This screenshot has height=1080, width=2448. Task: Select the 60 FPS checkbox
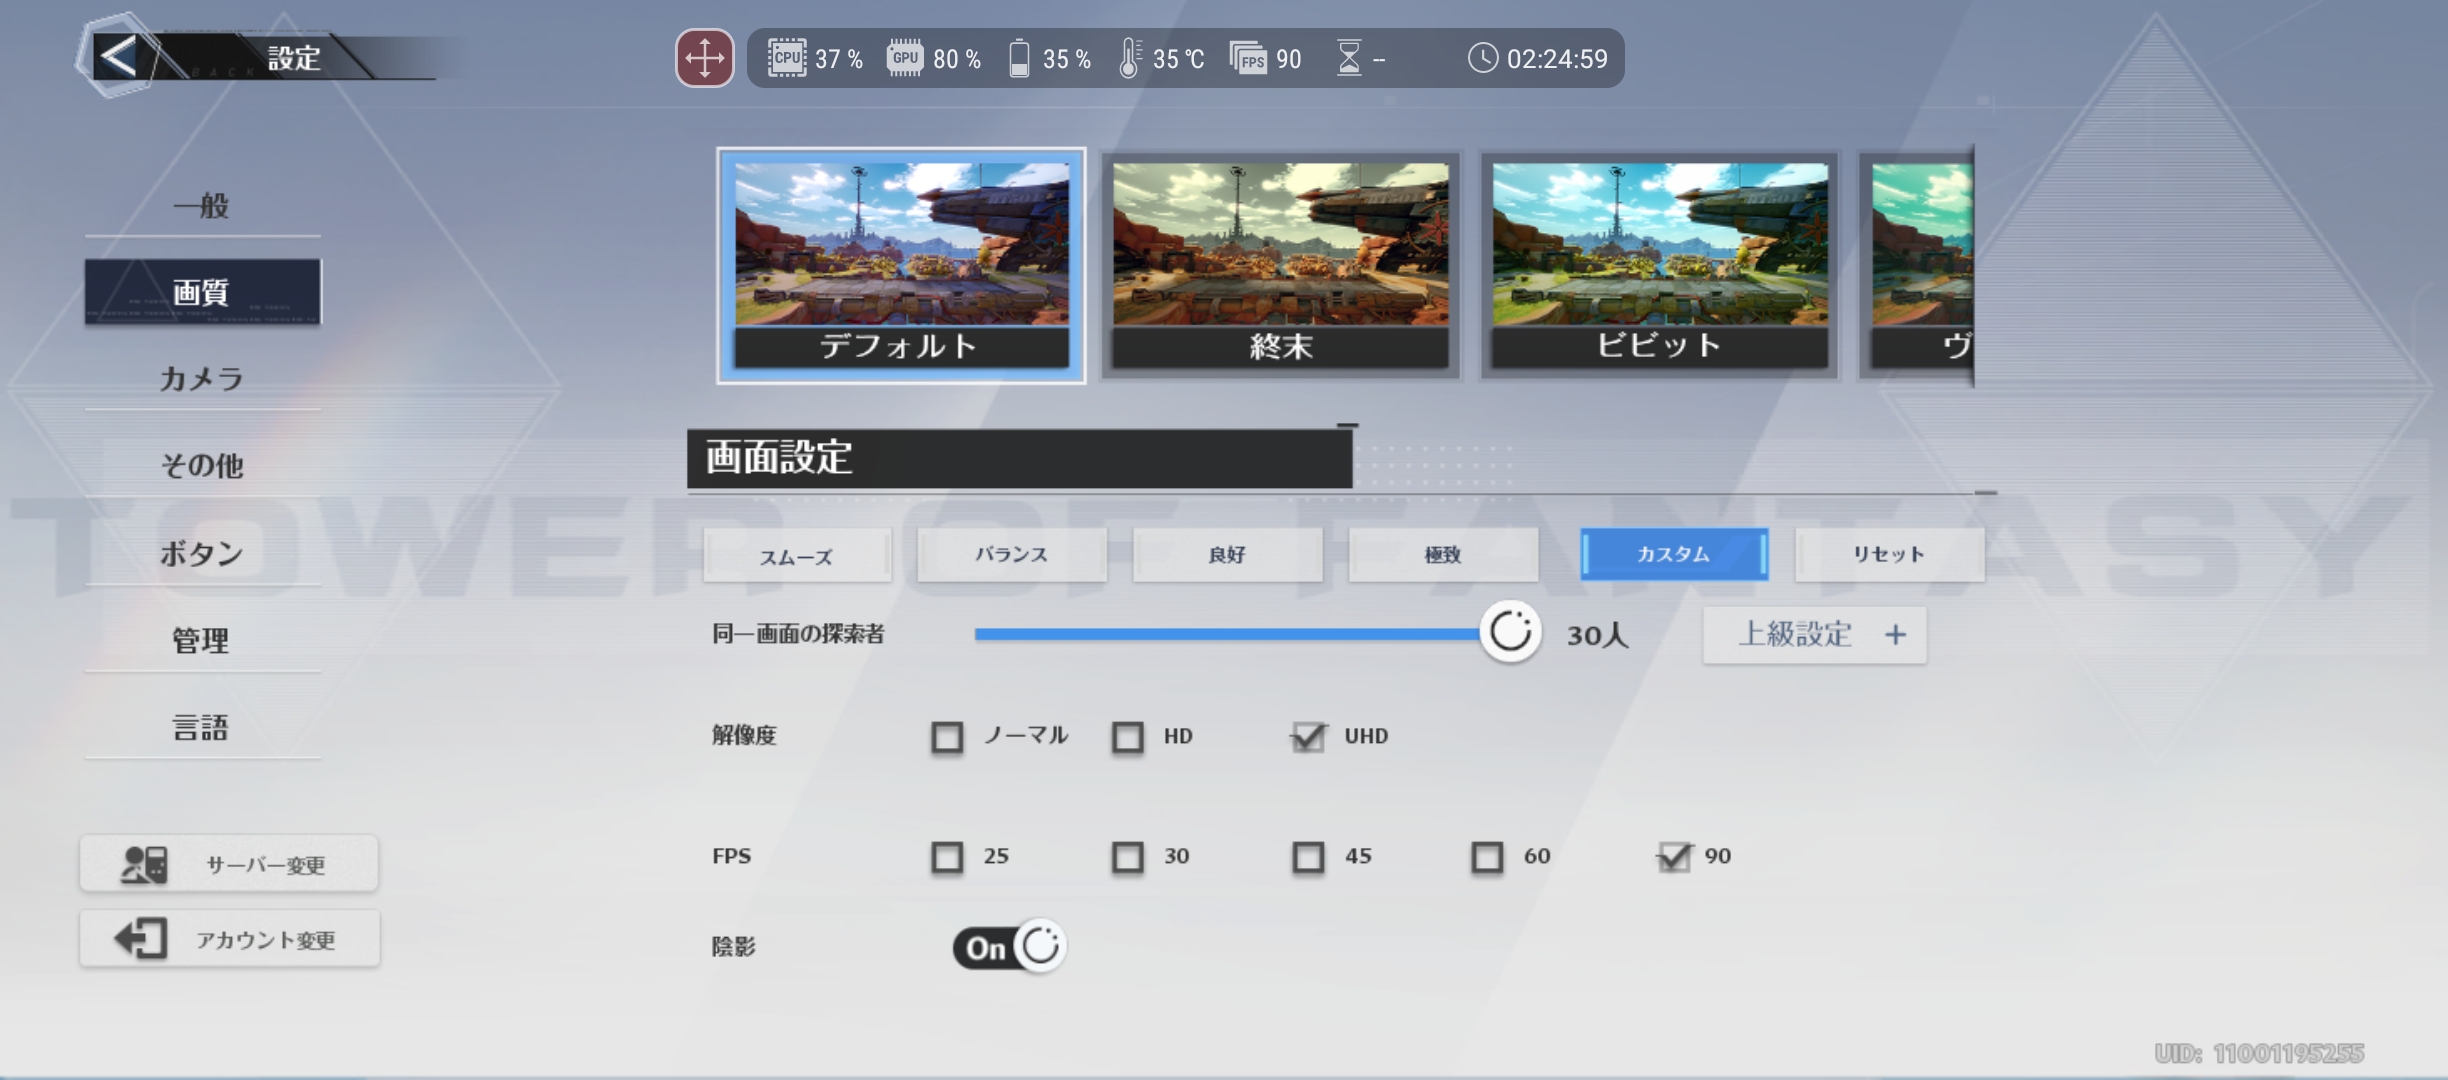click(x=1488, y=857)
